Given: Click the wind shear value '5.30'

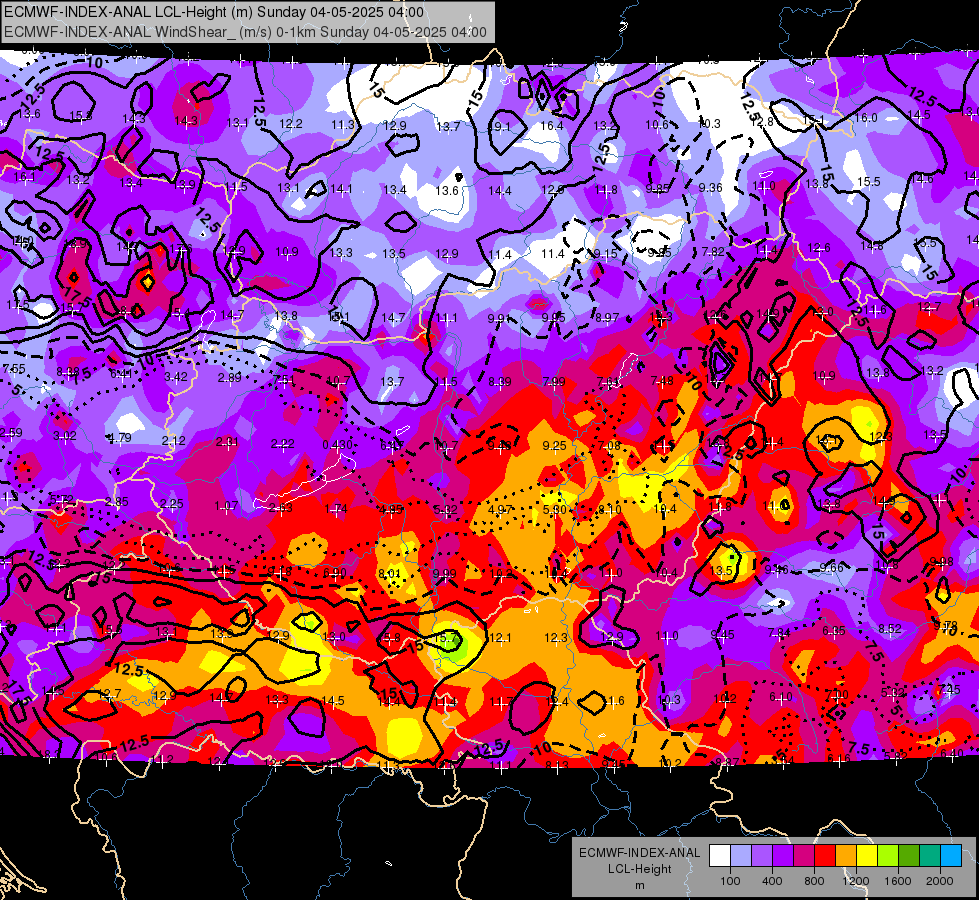Looking at the screenshot, I should click(554, 510).
